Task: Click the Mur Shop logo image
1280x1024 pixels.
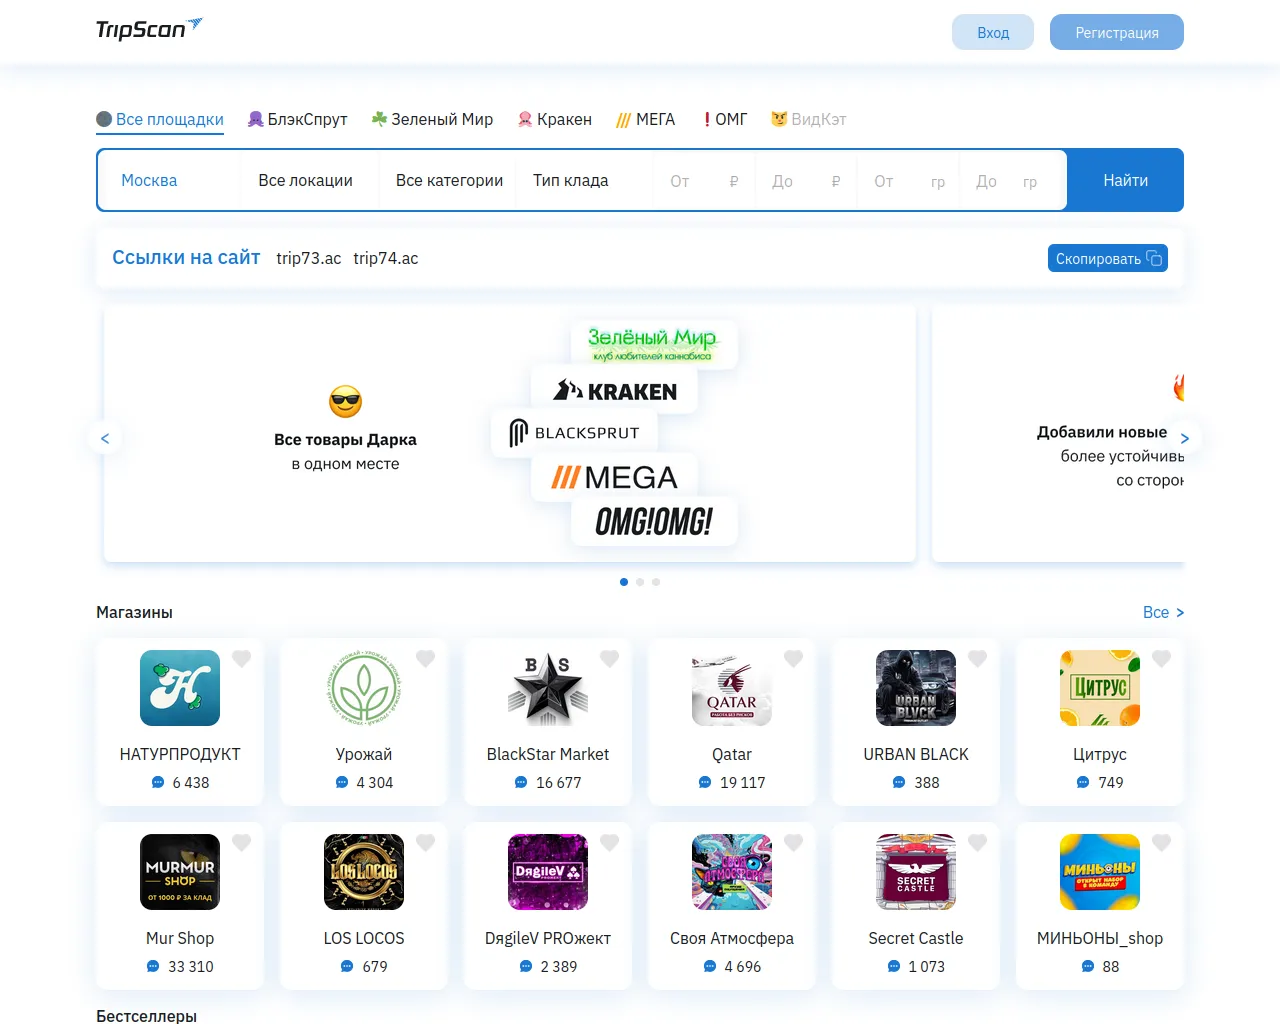Action: coord(180,872)
